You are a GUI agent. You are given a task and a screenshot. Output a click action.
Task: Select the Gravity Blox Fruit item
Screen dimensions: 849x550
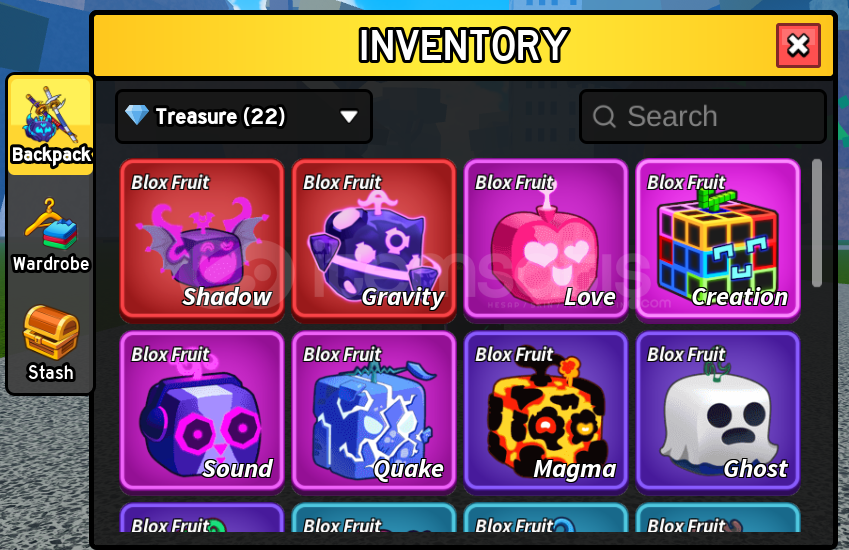[x=374, y=240]
